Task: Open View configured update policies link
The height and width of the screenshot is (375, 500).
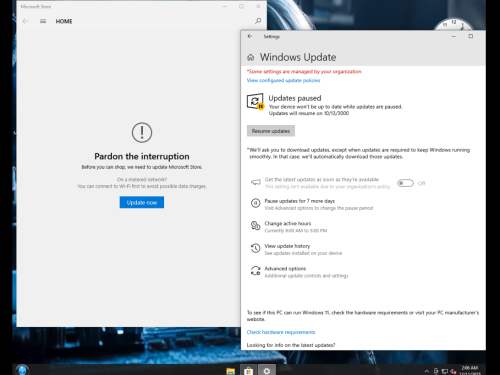Action: point(283,80)
